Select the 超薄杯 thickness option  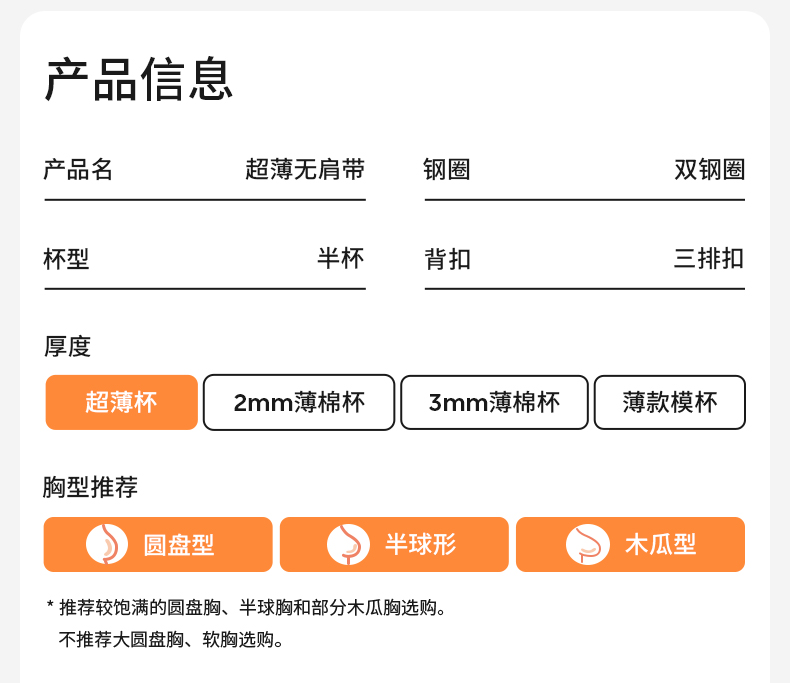click(x=121, y=402)
